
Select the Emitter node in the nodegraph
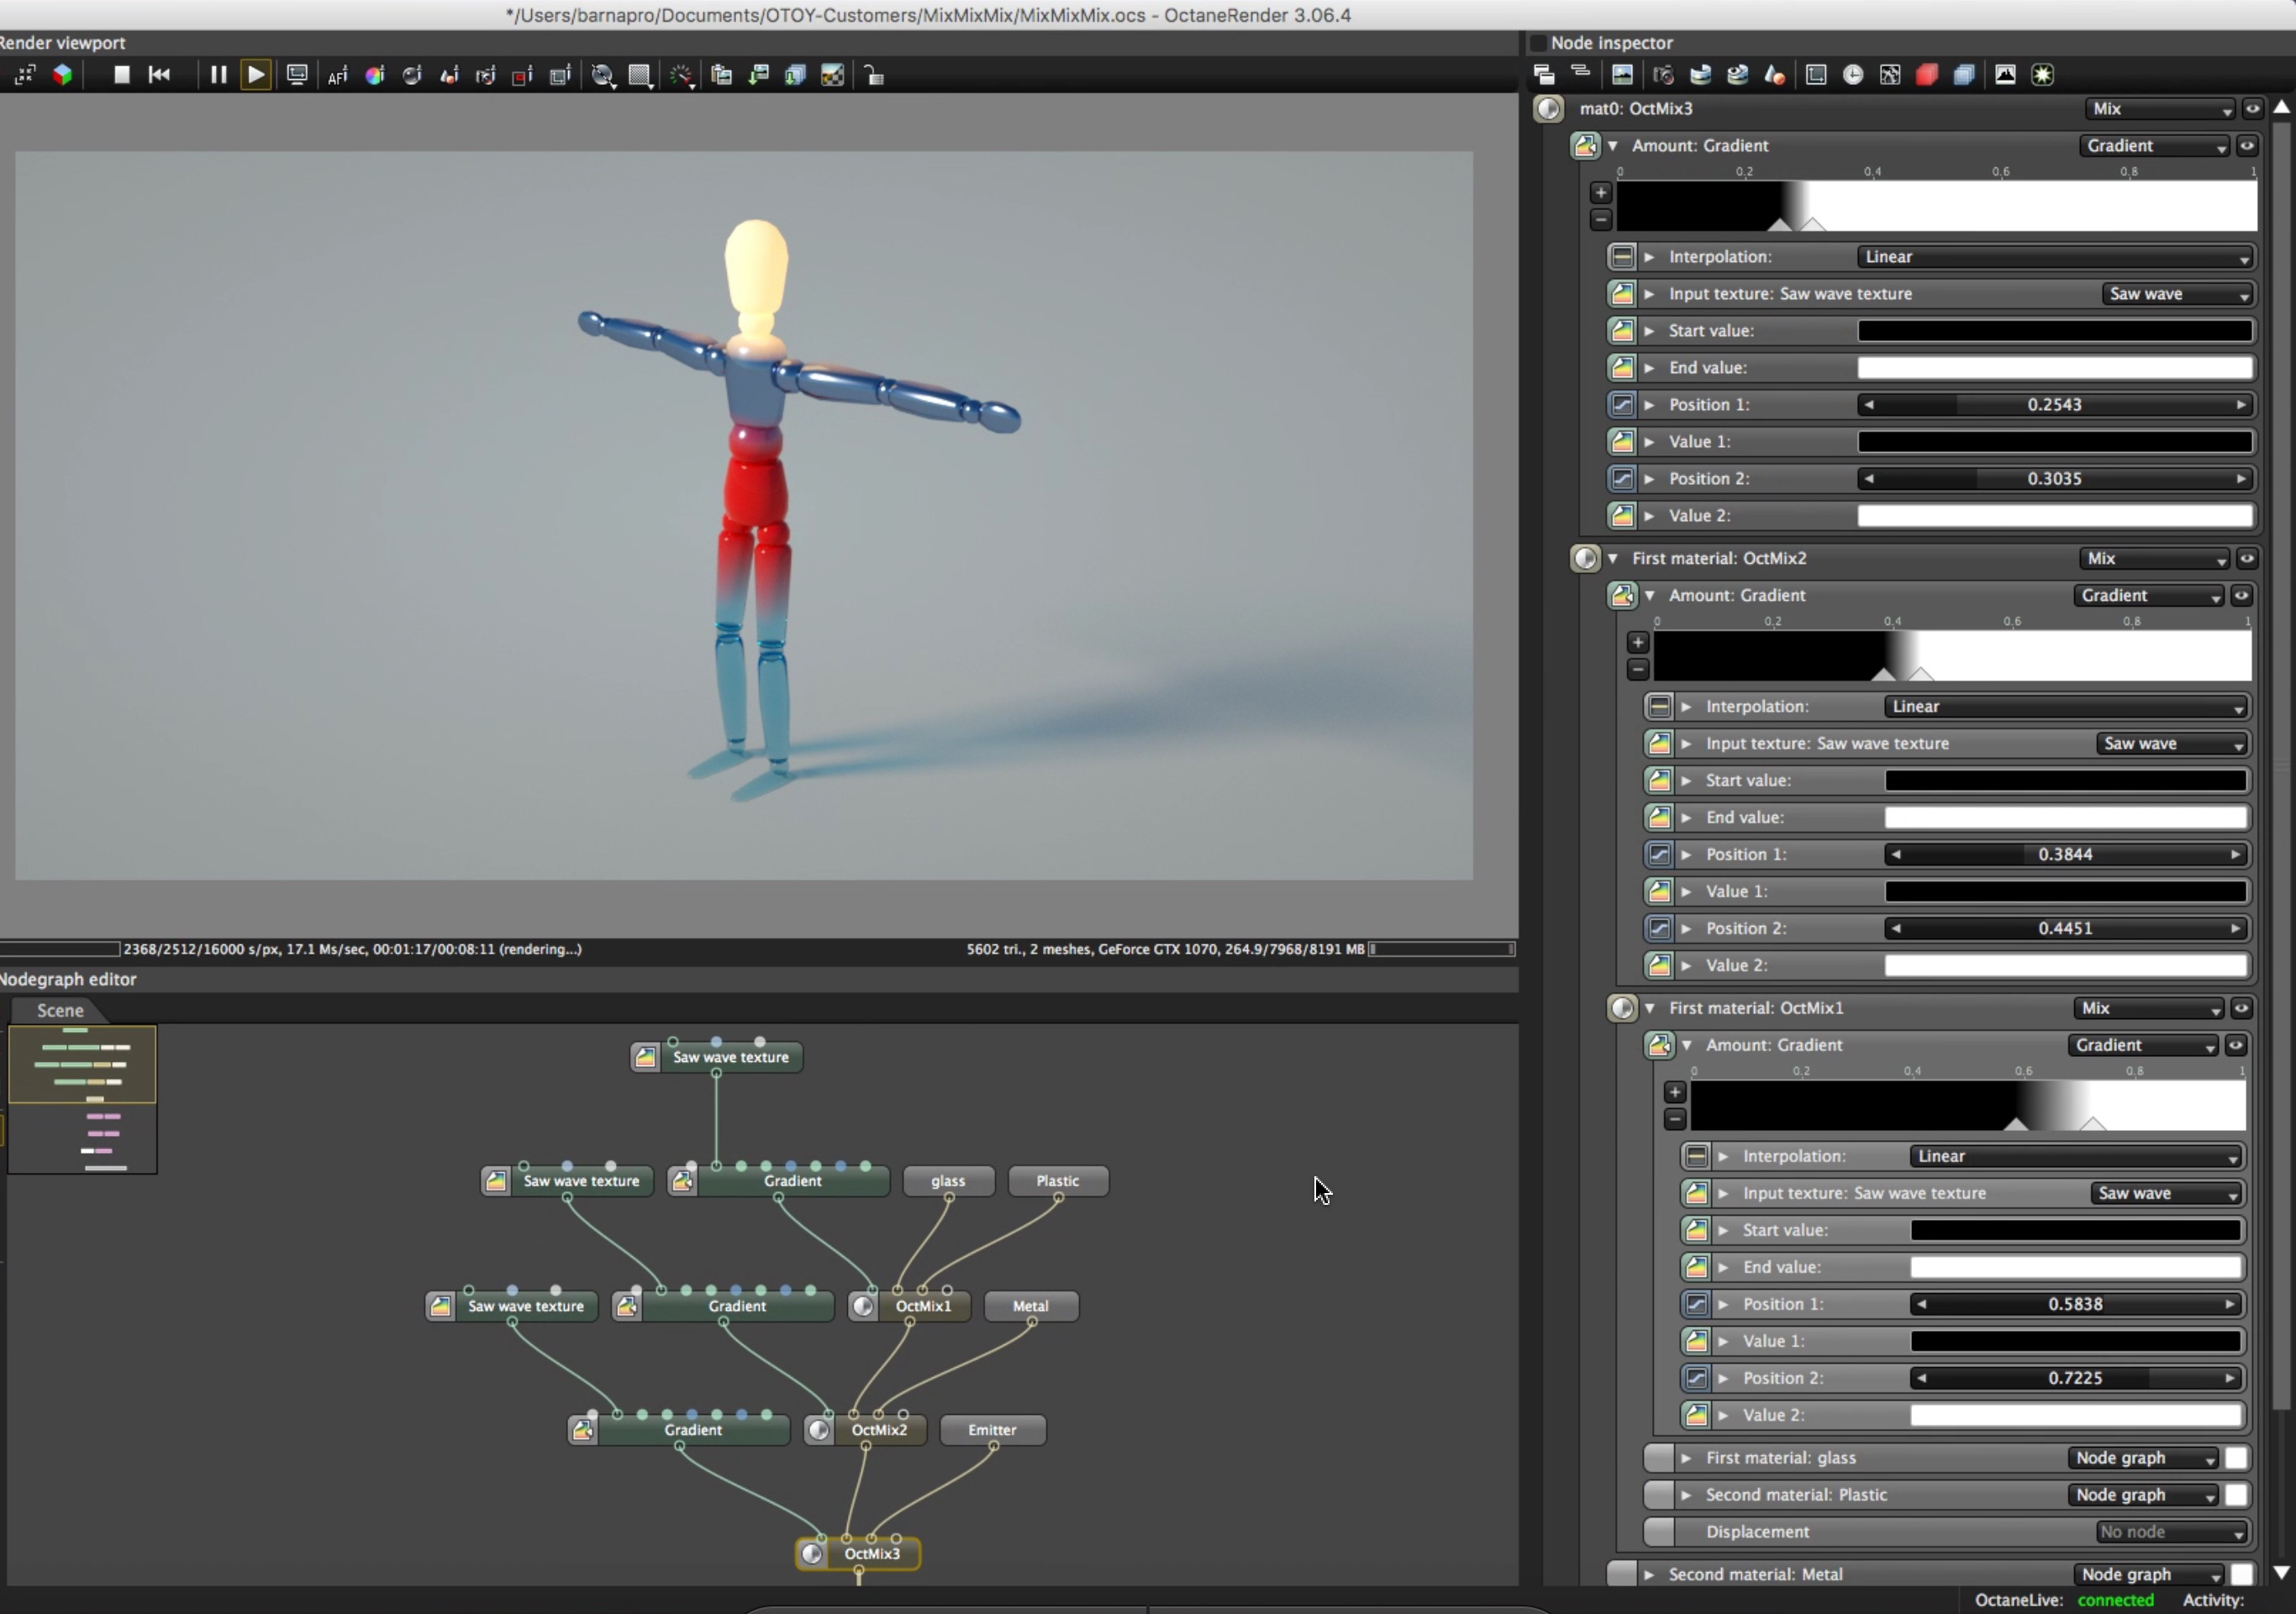coord(992,1430)
